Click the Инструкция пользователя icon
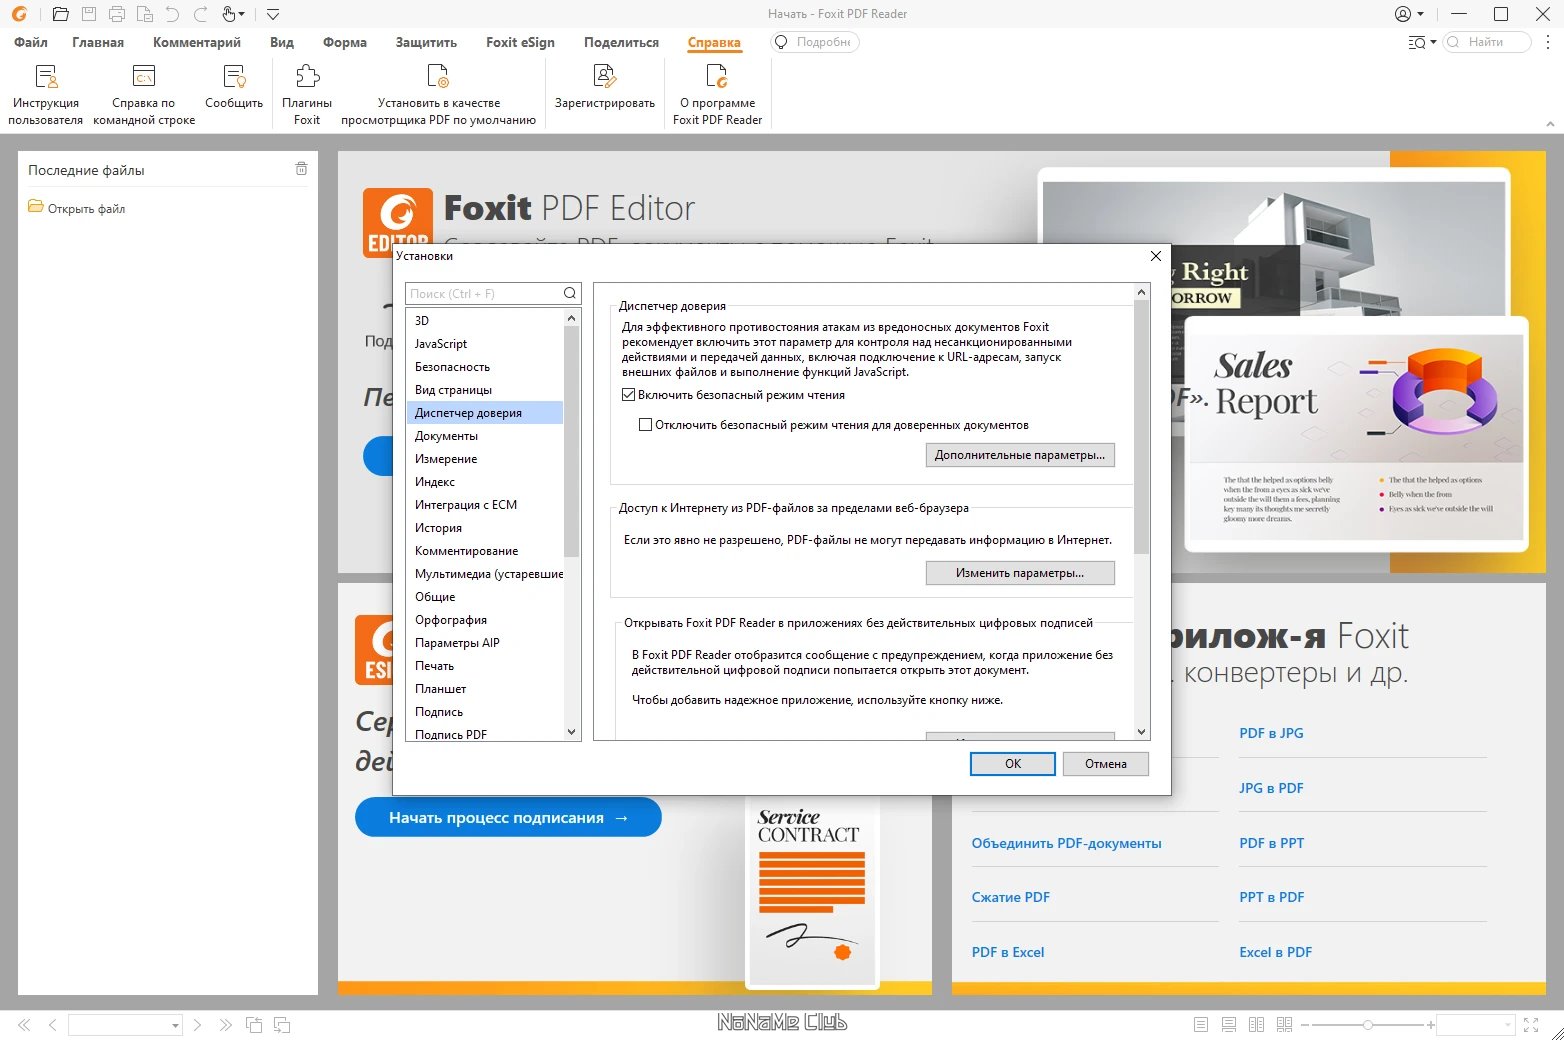This screenshot has height=1040, width=1564. pos(46,92)
